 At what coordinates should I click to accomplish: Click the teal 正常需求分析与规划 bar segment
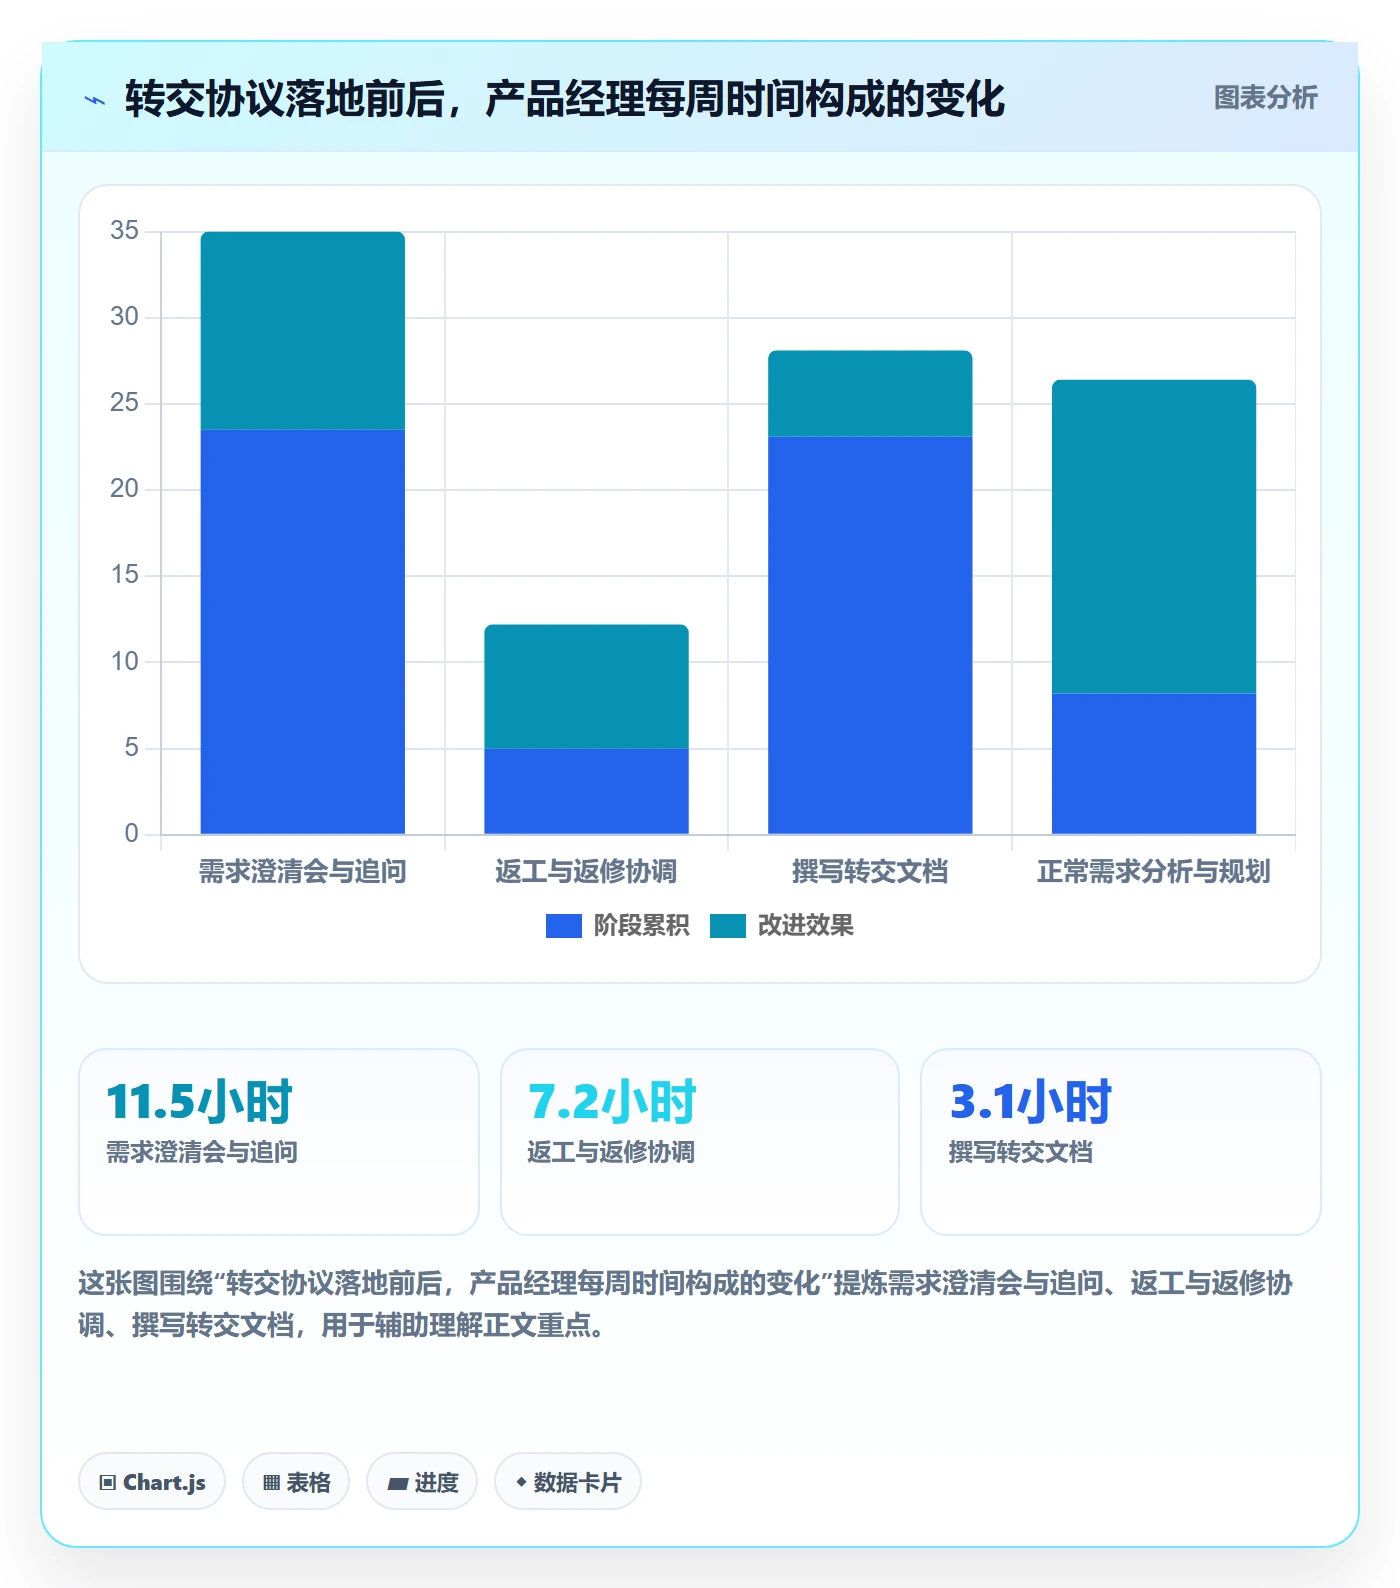pos(1154,537)
